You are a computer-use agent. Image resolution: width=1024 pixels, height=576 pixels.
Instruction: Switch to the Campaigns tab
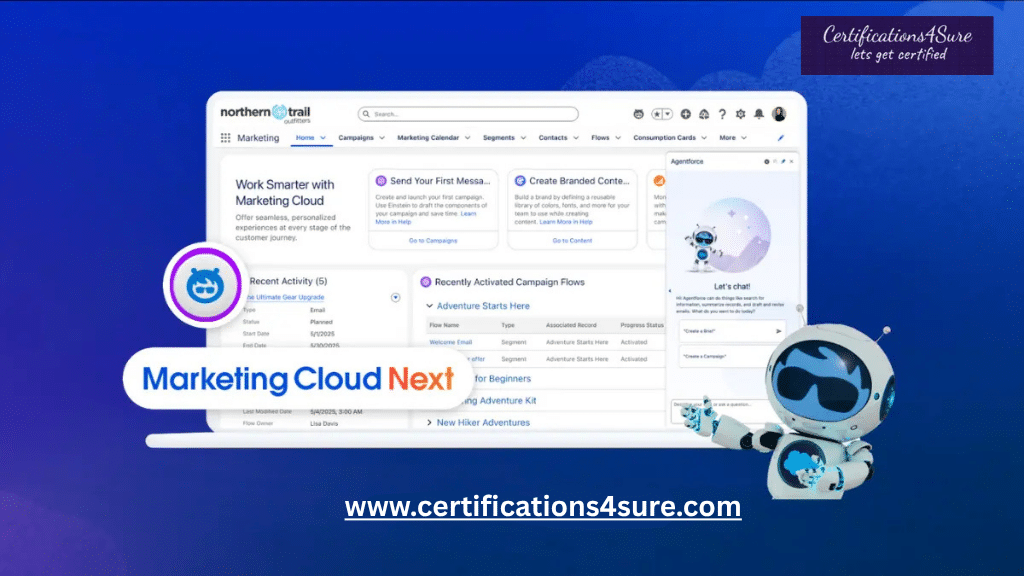356,138
